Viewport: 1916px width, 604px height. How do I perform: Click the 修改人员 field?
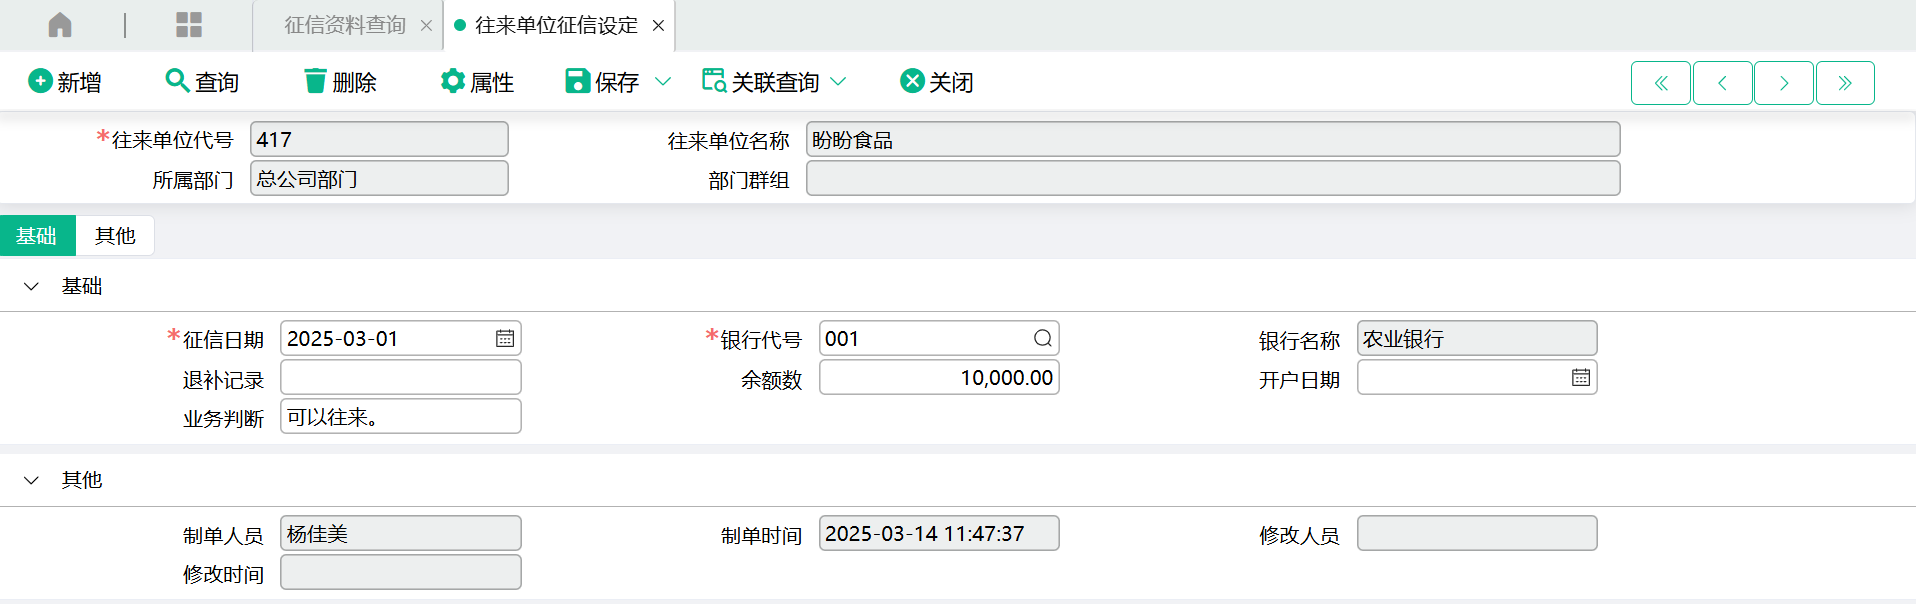click(1477, 533)
